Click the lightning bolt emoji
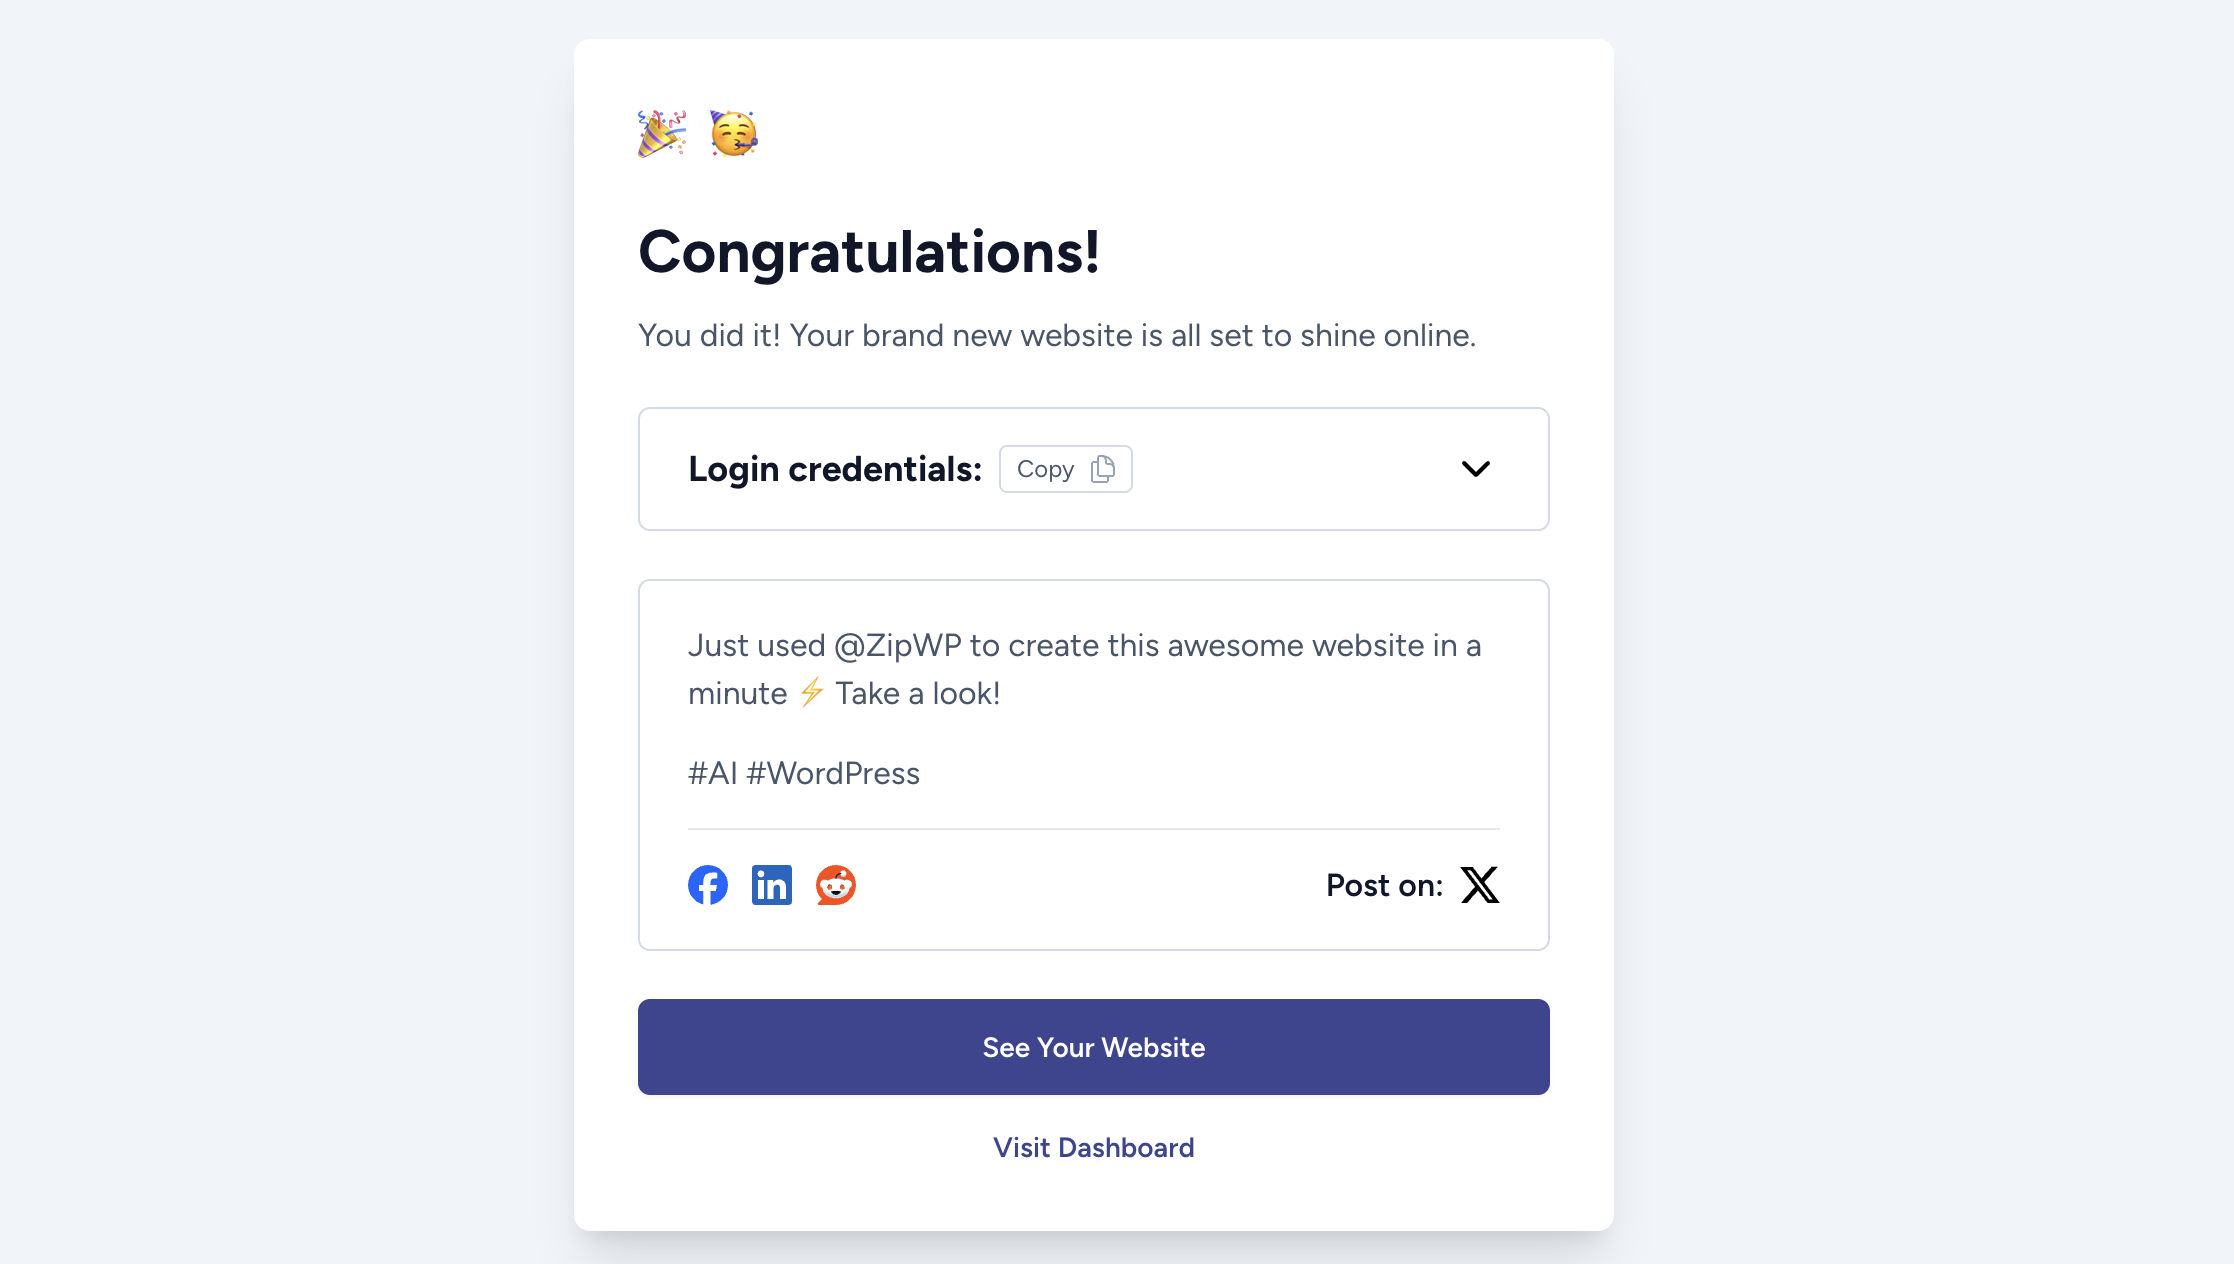 tap(811, 692)
